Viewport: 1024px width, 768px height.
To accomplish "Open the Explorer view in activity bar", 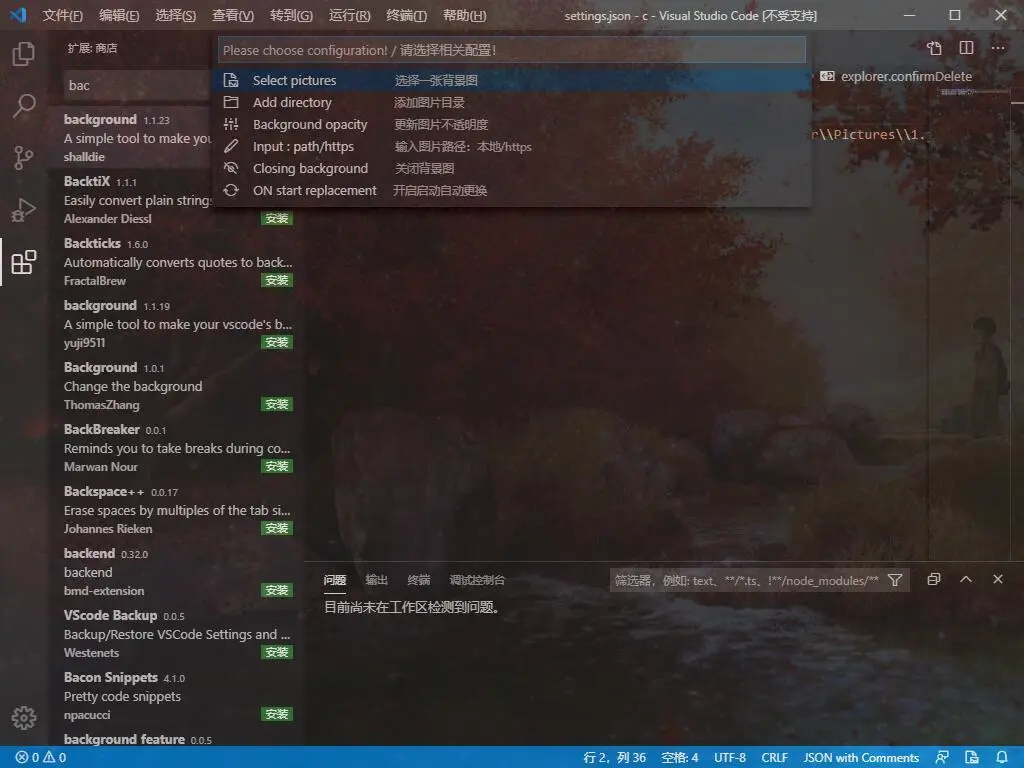I will tap(24, 54).
